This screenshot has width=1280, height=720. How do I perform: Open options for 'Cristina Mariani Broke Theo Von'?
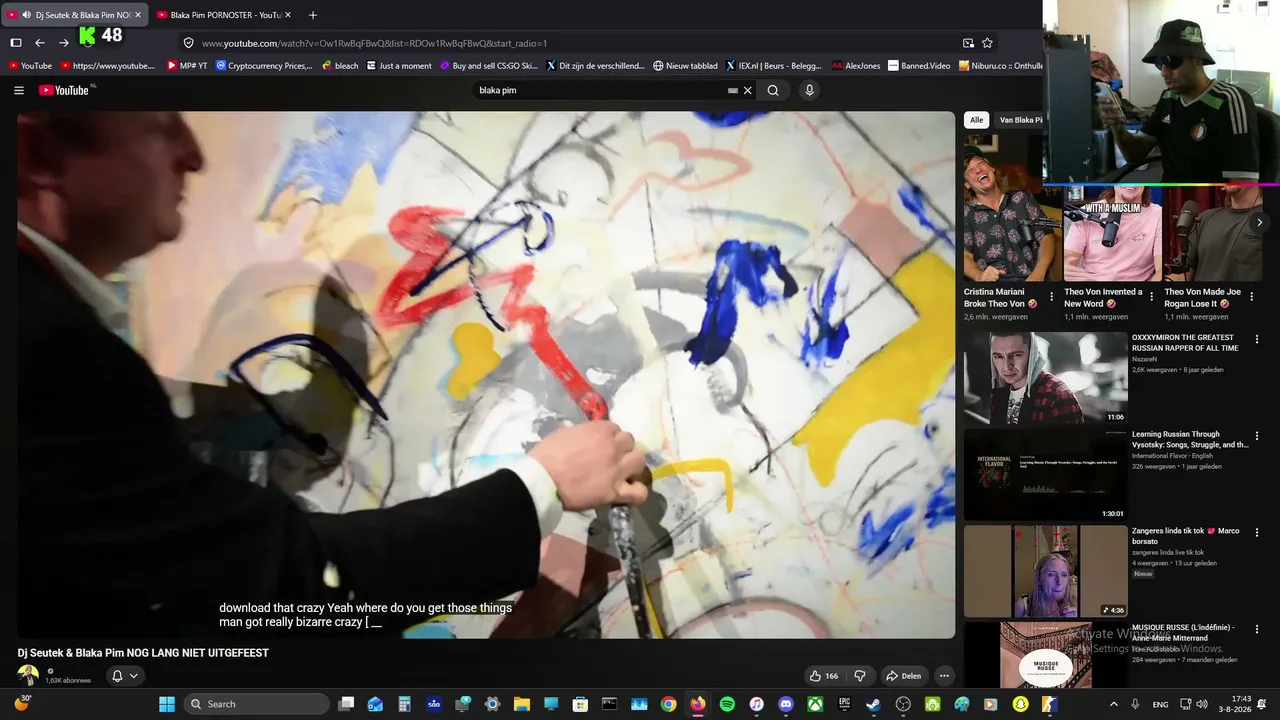tap(1051, 297)
